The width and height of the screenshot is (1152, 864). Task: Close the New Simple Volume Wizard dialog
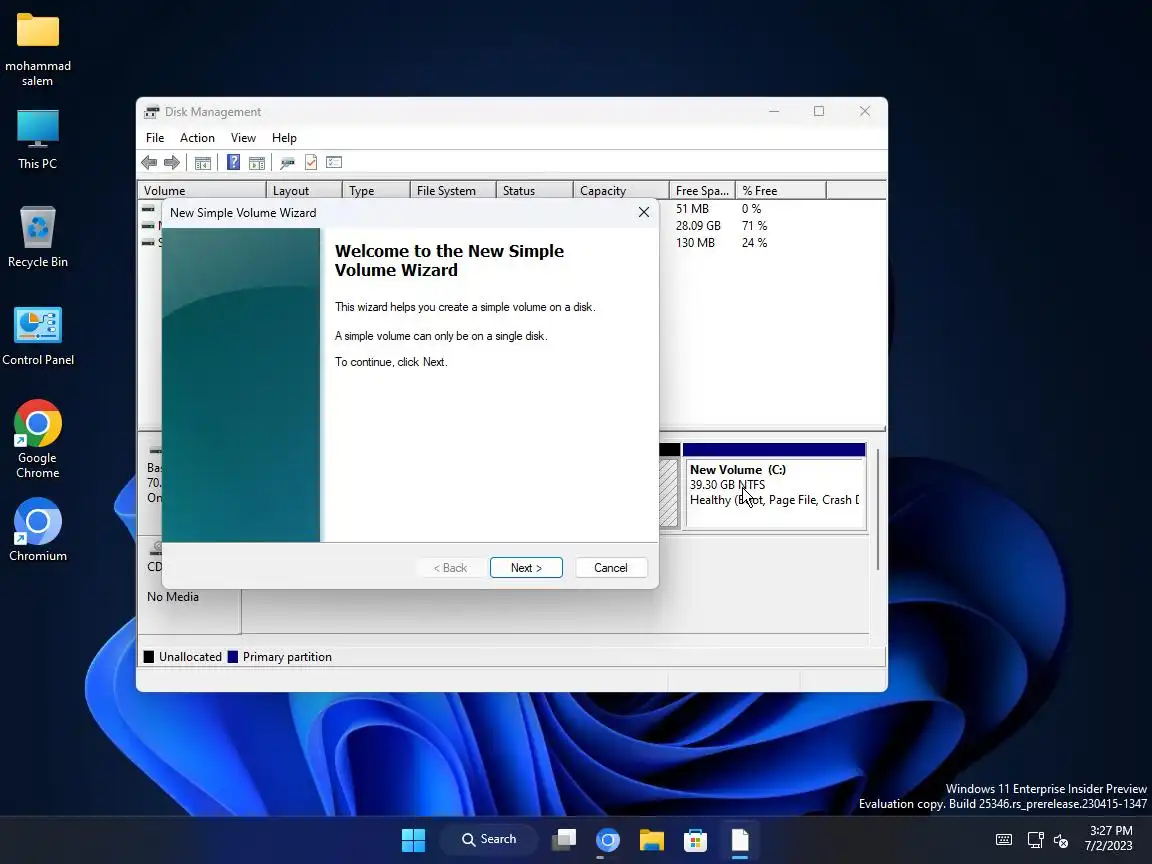[x=644, y=212]
